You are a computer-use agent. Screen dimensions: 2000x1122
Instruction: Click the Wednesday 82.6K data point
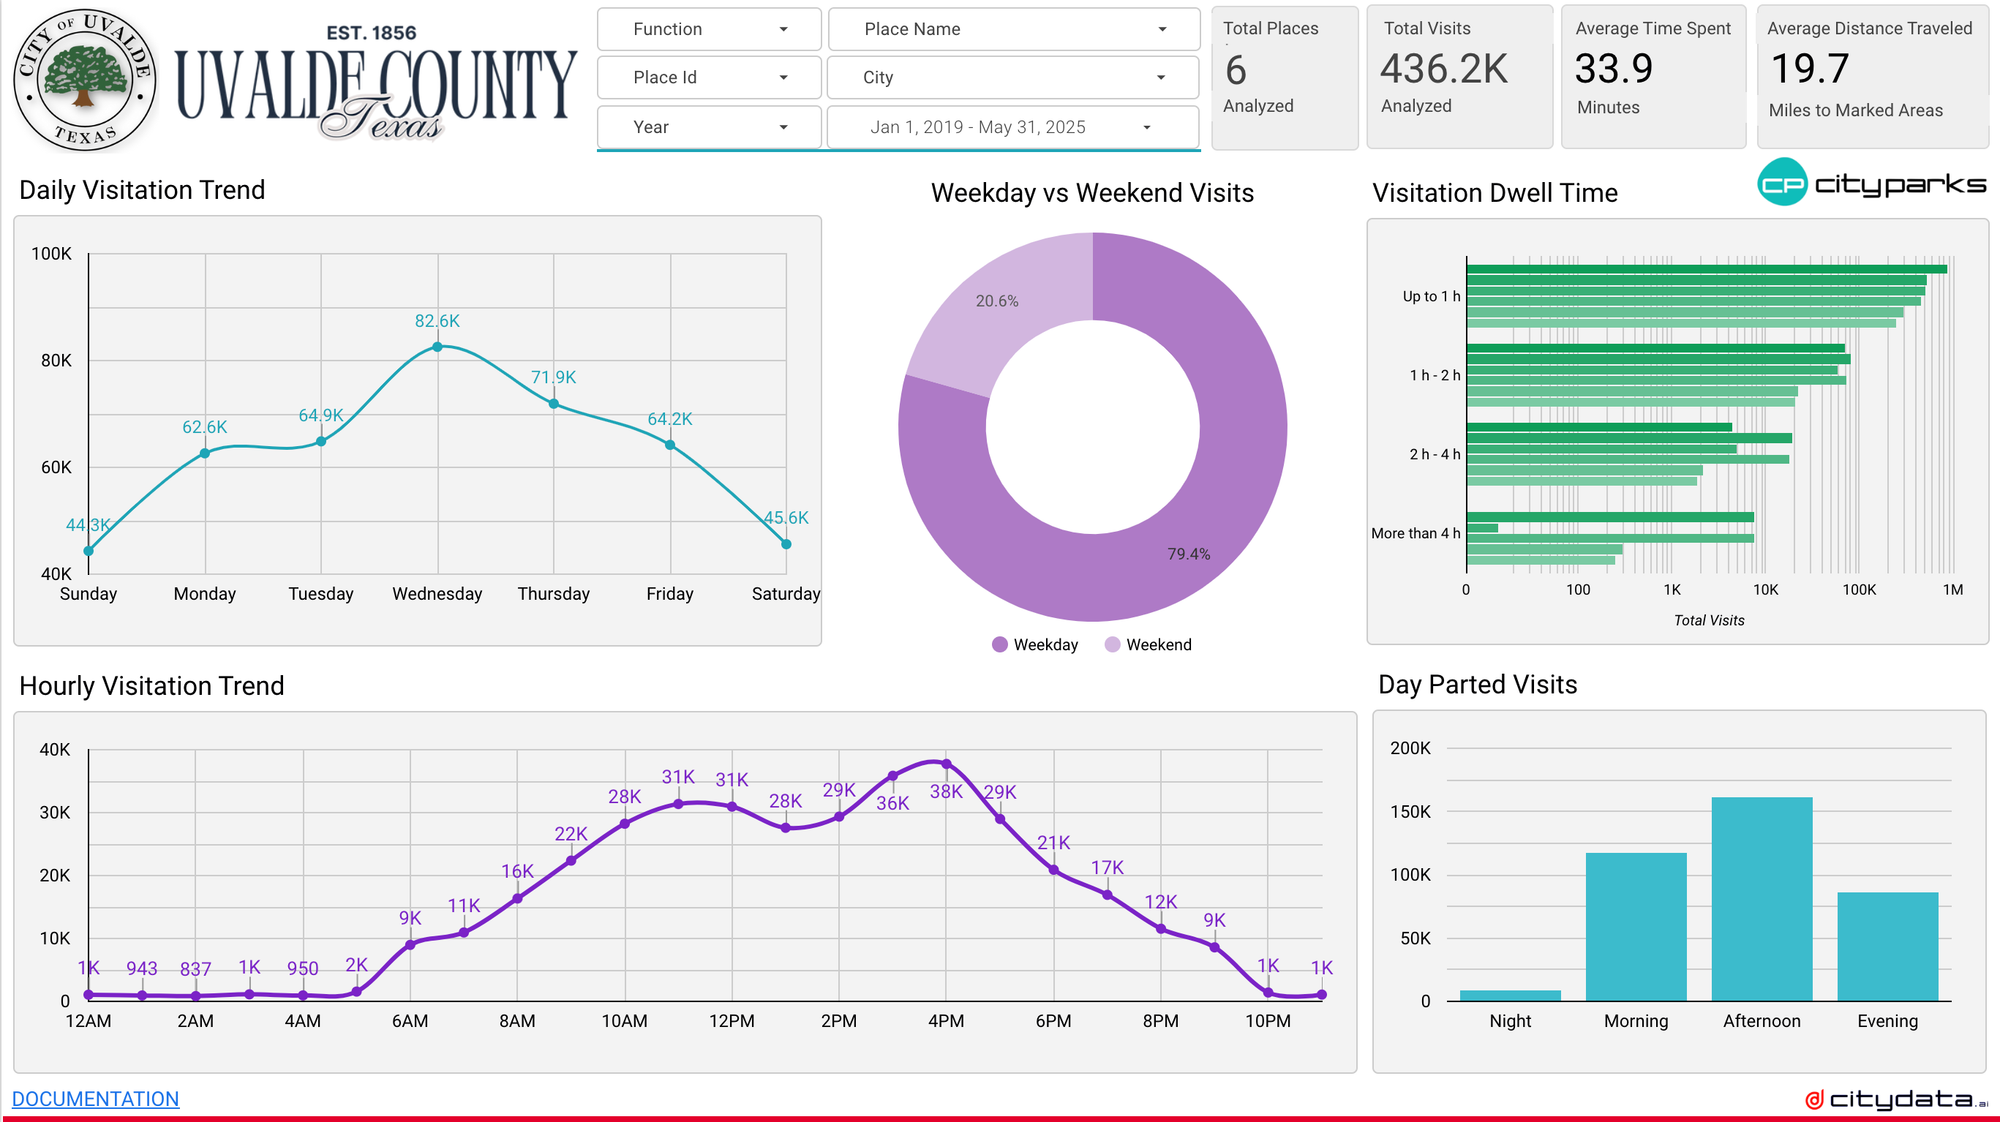click(x=437, y=347)
